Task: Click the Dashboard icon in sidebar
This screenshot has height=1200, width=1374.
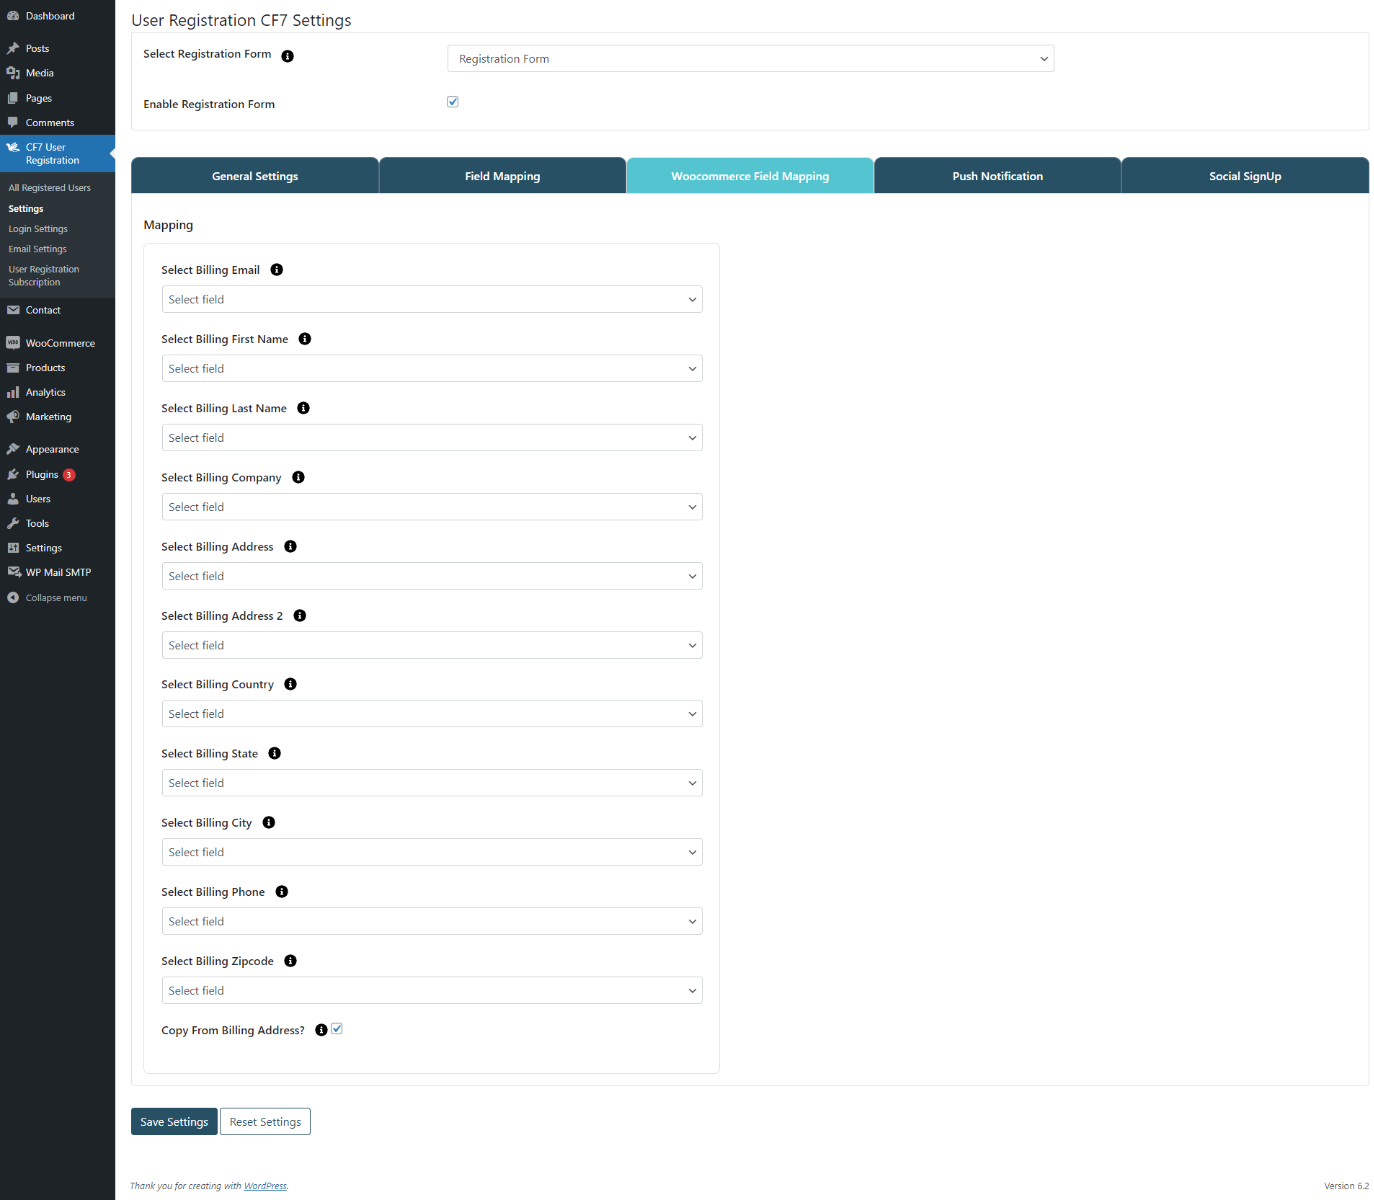Action: click(13, 16)
